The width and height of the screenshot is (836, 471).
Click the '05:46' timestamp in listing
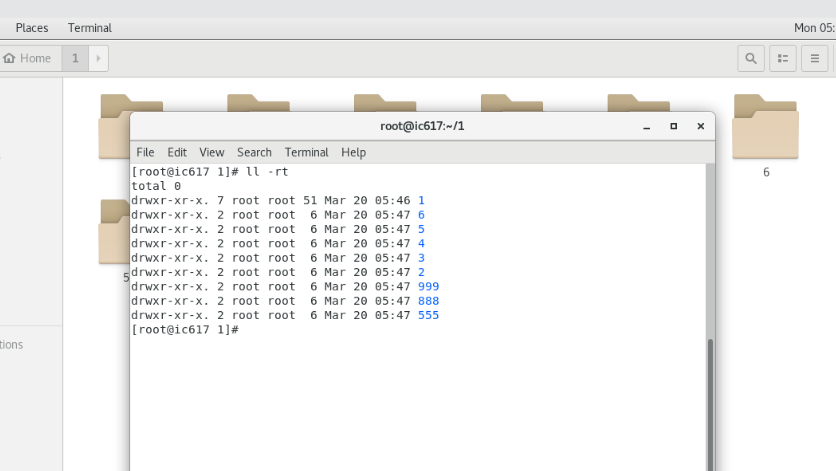tap(392, 201)
